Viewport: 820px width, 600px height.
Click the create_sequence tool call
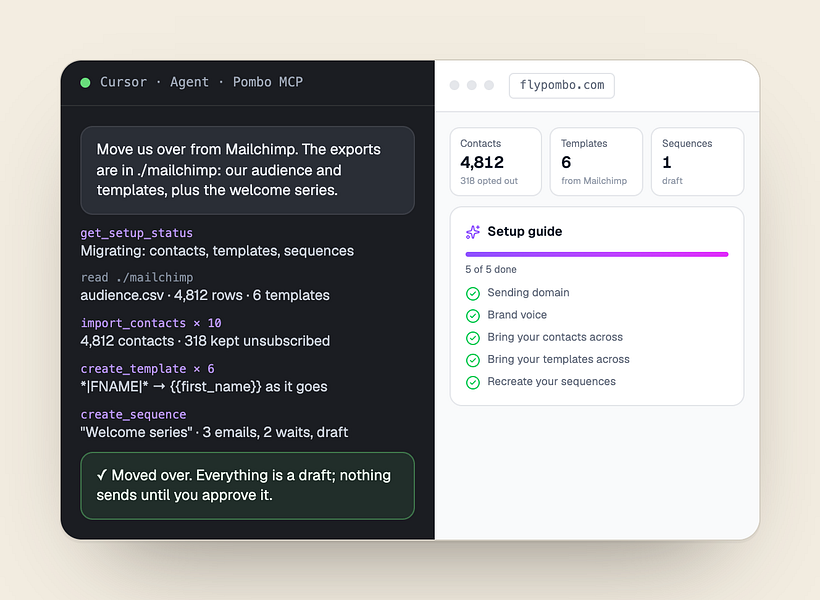pyautogui.click(x=133, y=414)
